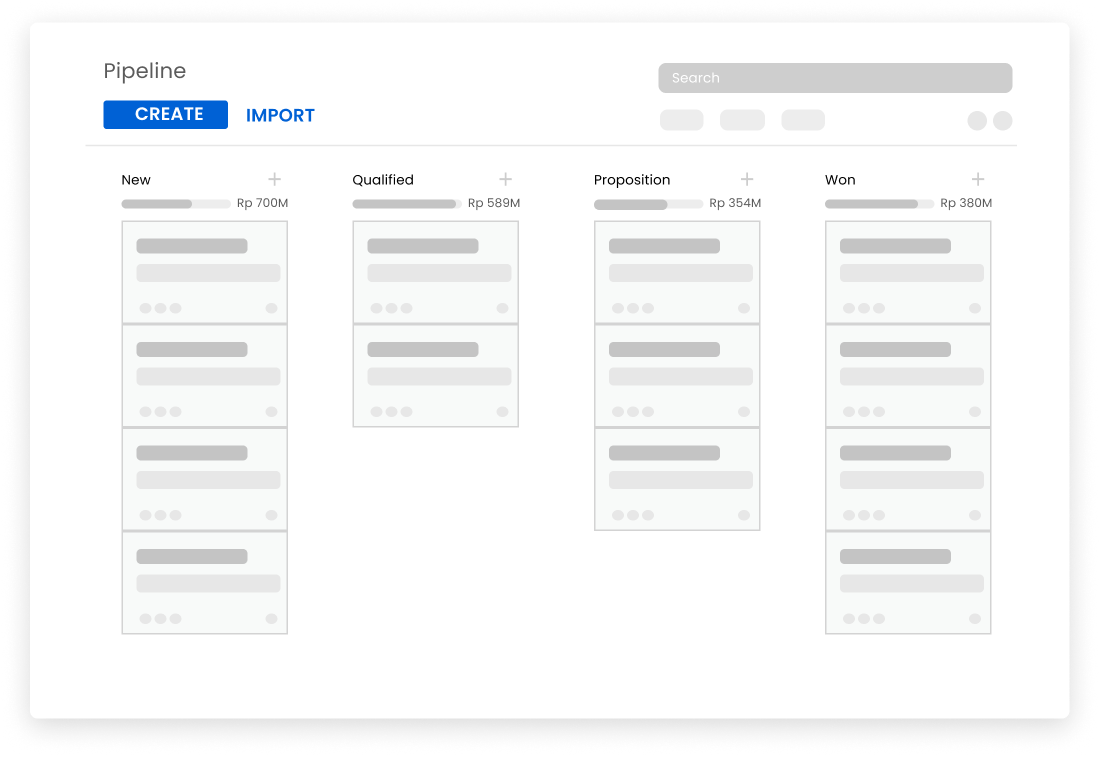The width and height of the screenshot is (1100, 757).
Task: Open the IMPORT link
Action: [x=280, y=116]
